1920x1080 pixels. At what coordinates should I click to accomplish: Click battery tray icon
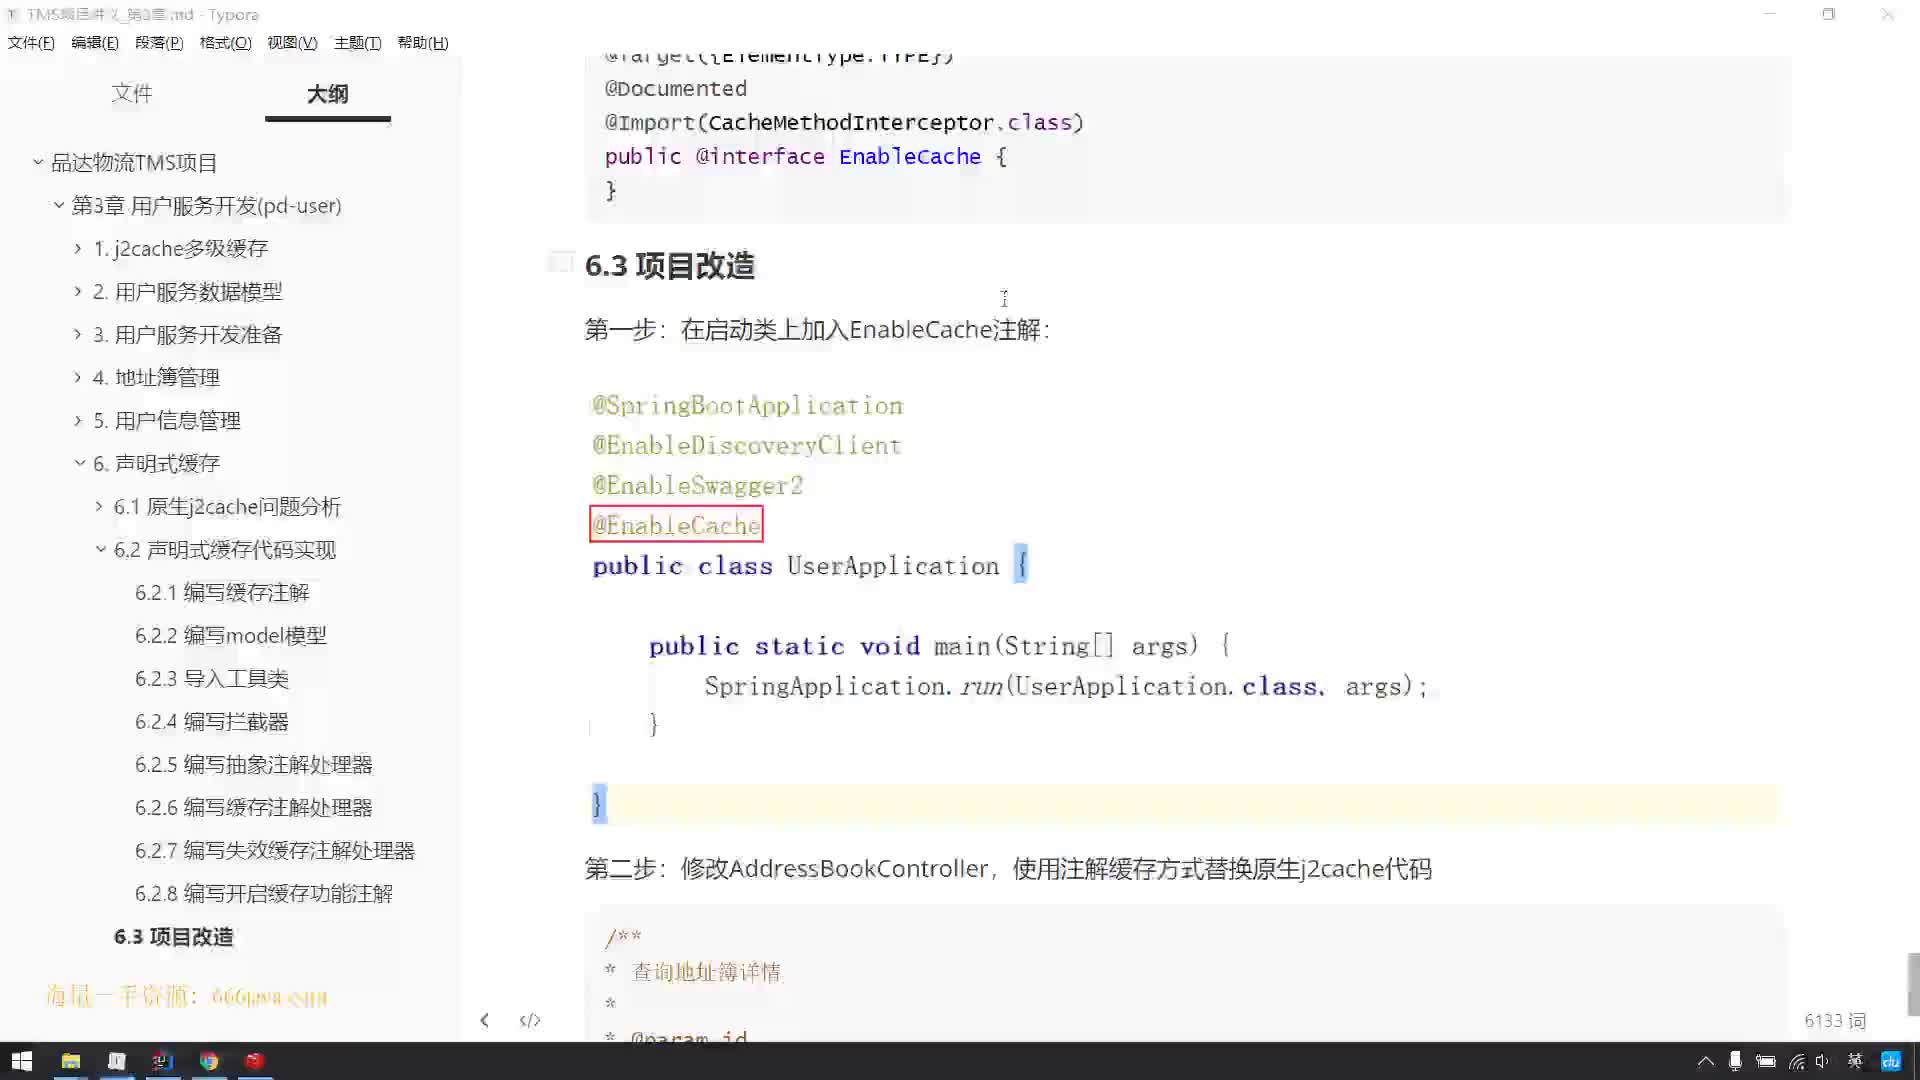tap(1766, 1061)
